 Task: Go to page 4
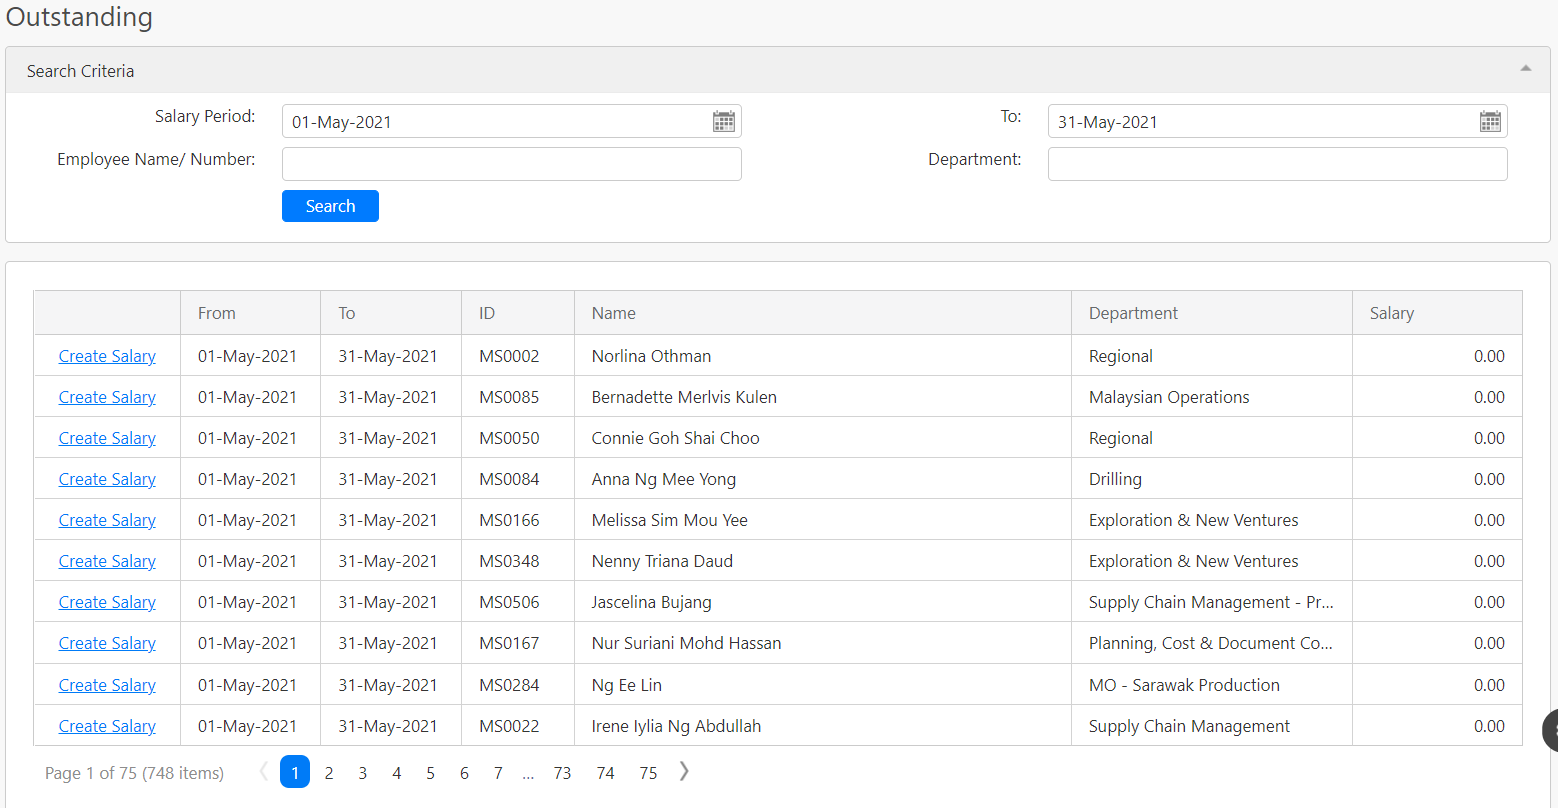(x=397, y=773)
